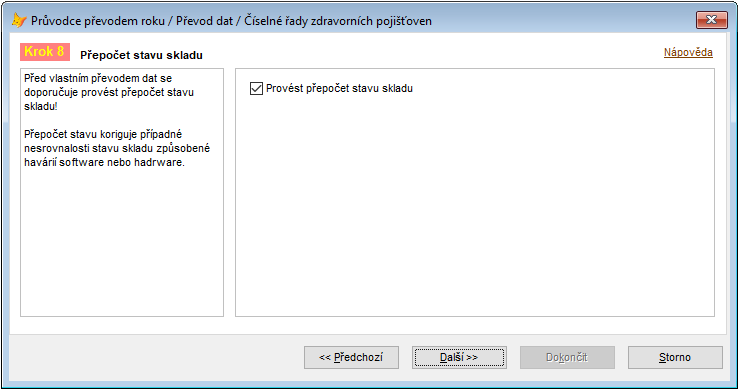Click the "Provést přepočet stavu skladu" label text

339,89
